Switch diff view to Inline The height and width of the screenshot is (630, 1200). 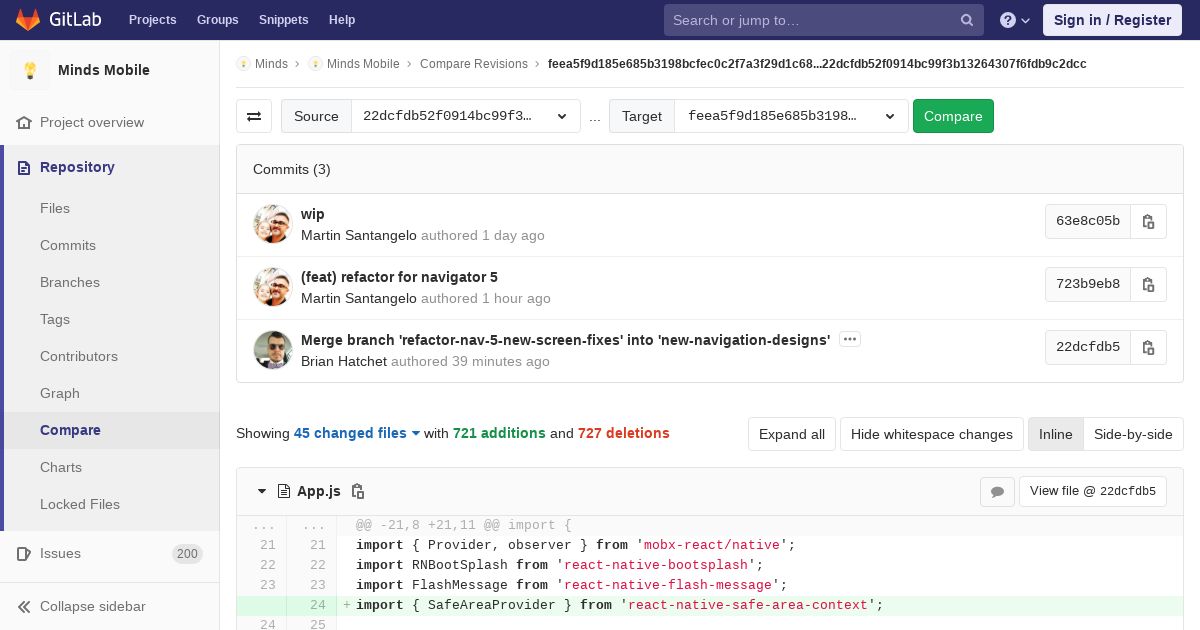[1055, 434]
